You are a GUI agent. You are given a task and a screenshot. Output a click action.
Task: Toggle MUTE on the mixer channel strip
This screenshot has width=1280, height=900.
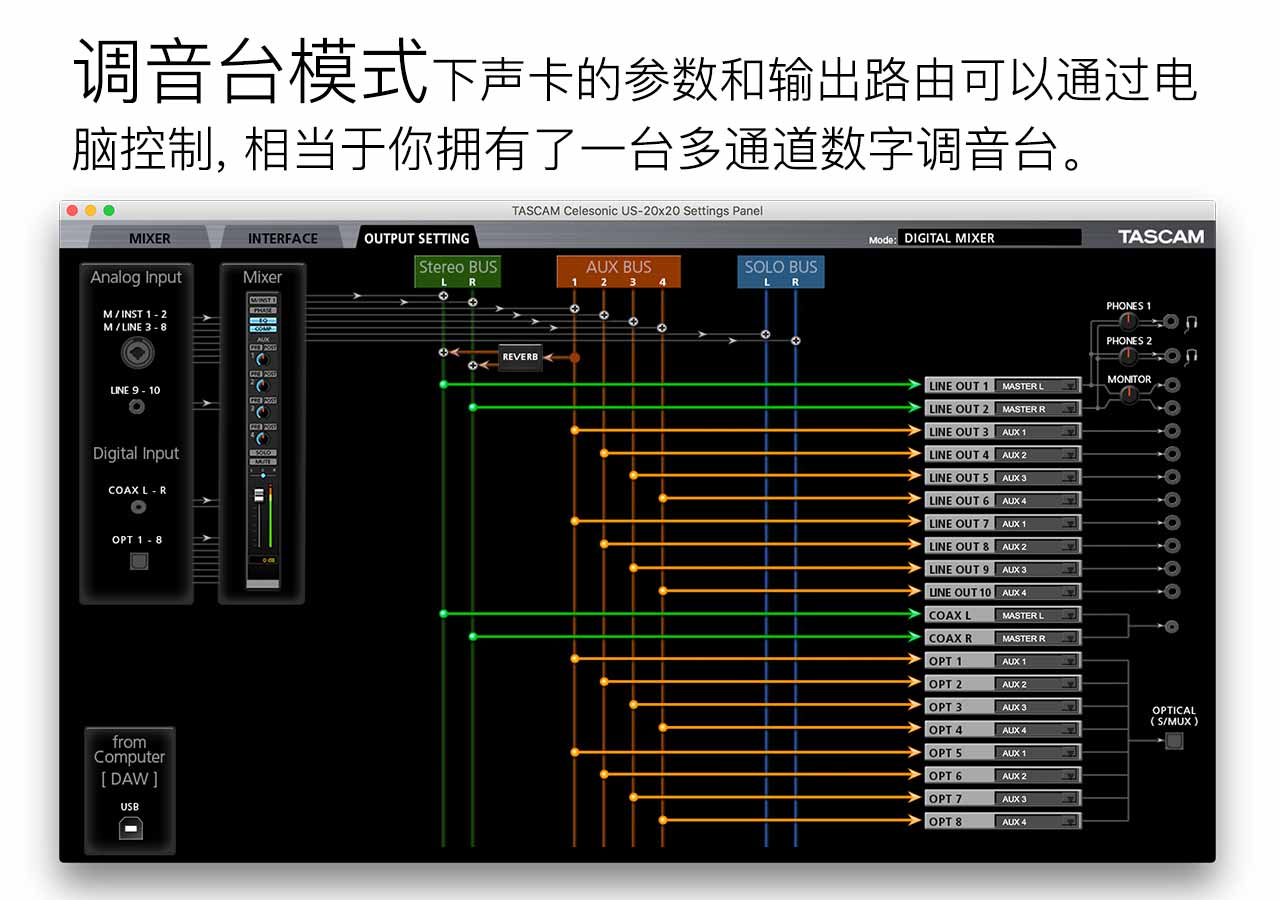[262, 461]
